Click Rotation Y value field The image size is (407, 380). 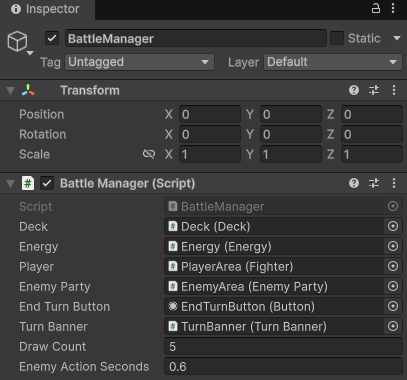pos(291,134)
